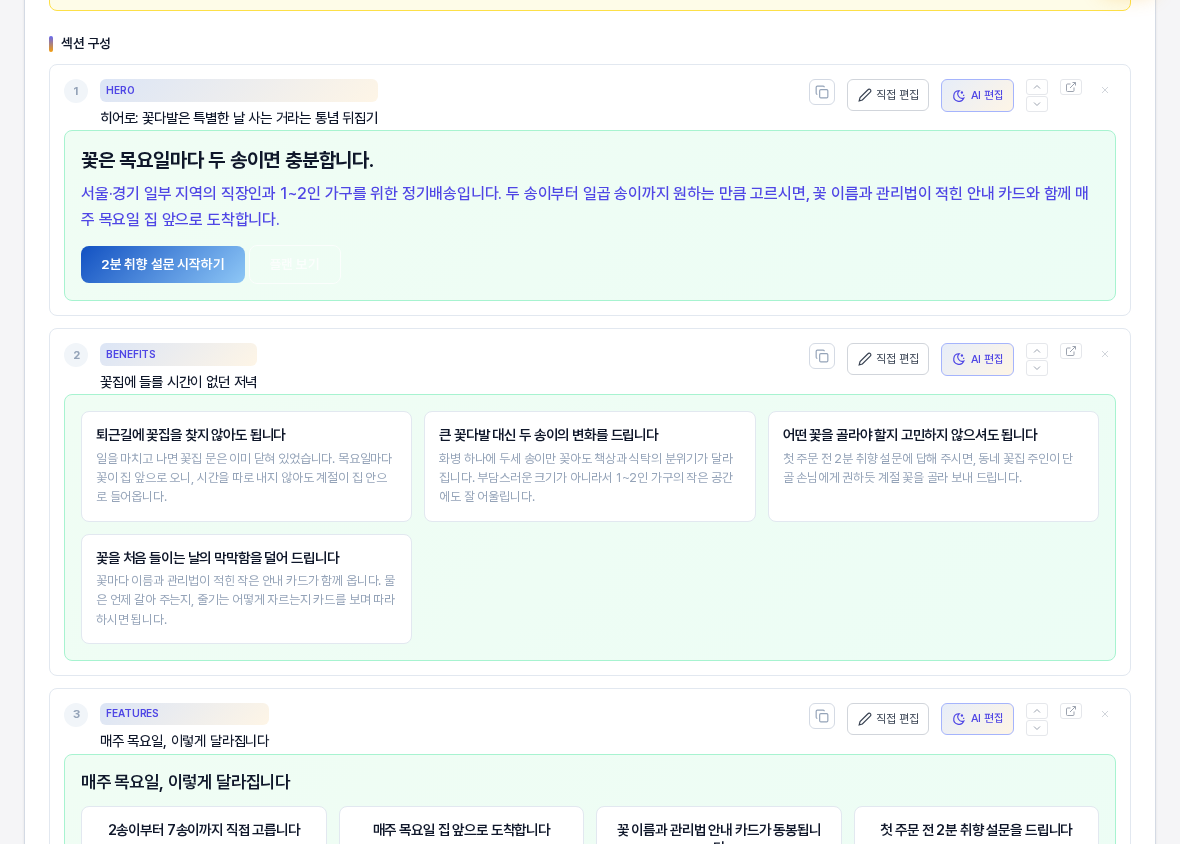The height and width of the screenshot is (844, 1180).
Task: Click the 2분 취향 설문 시작하기 button
Action: coord(163,265)
